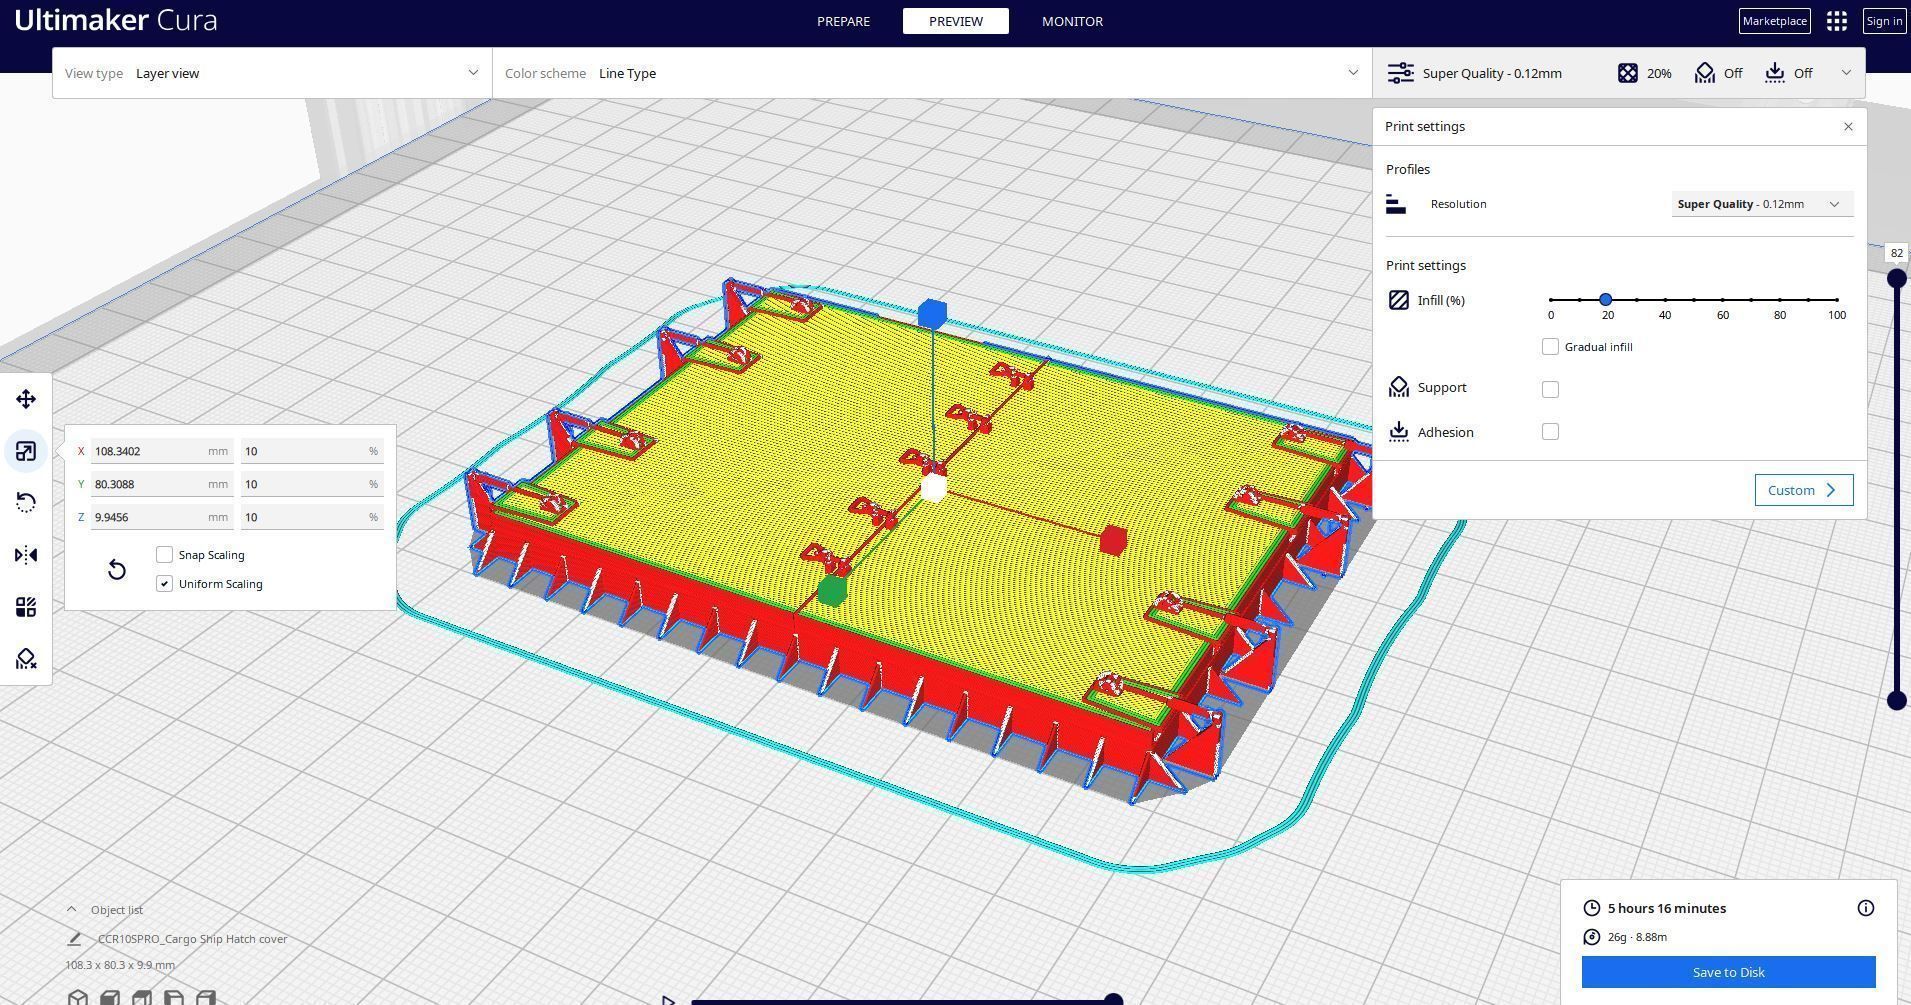Click the 20% infill icon in header

[1628, 73]
